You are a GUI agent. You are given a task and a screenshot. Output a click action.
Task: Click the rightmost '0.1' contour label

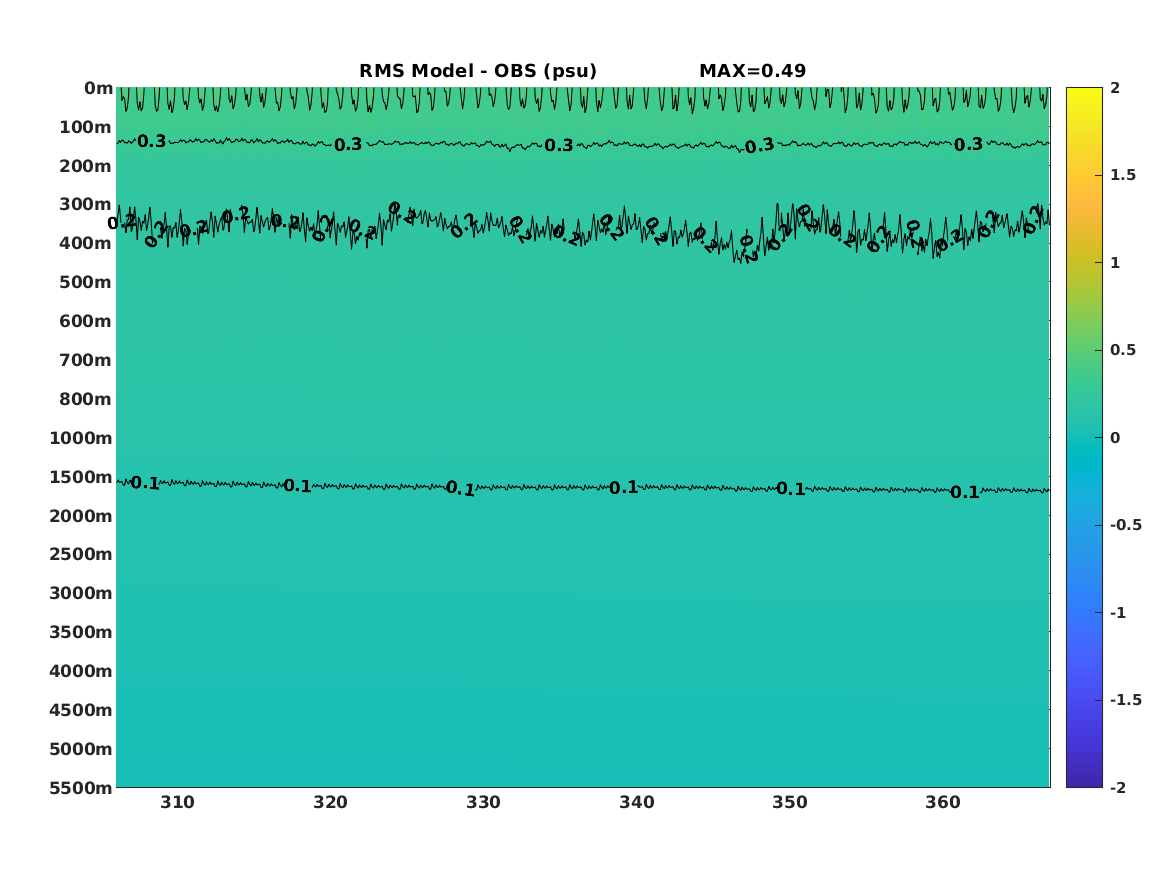point(965,493)
